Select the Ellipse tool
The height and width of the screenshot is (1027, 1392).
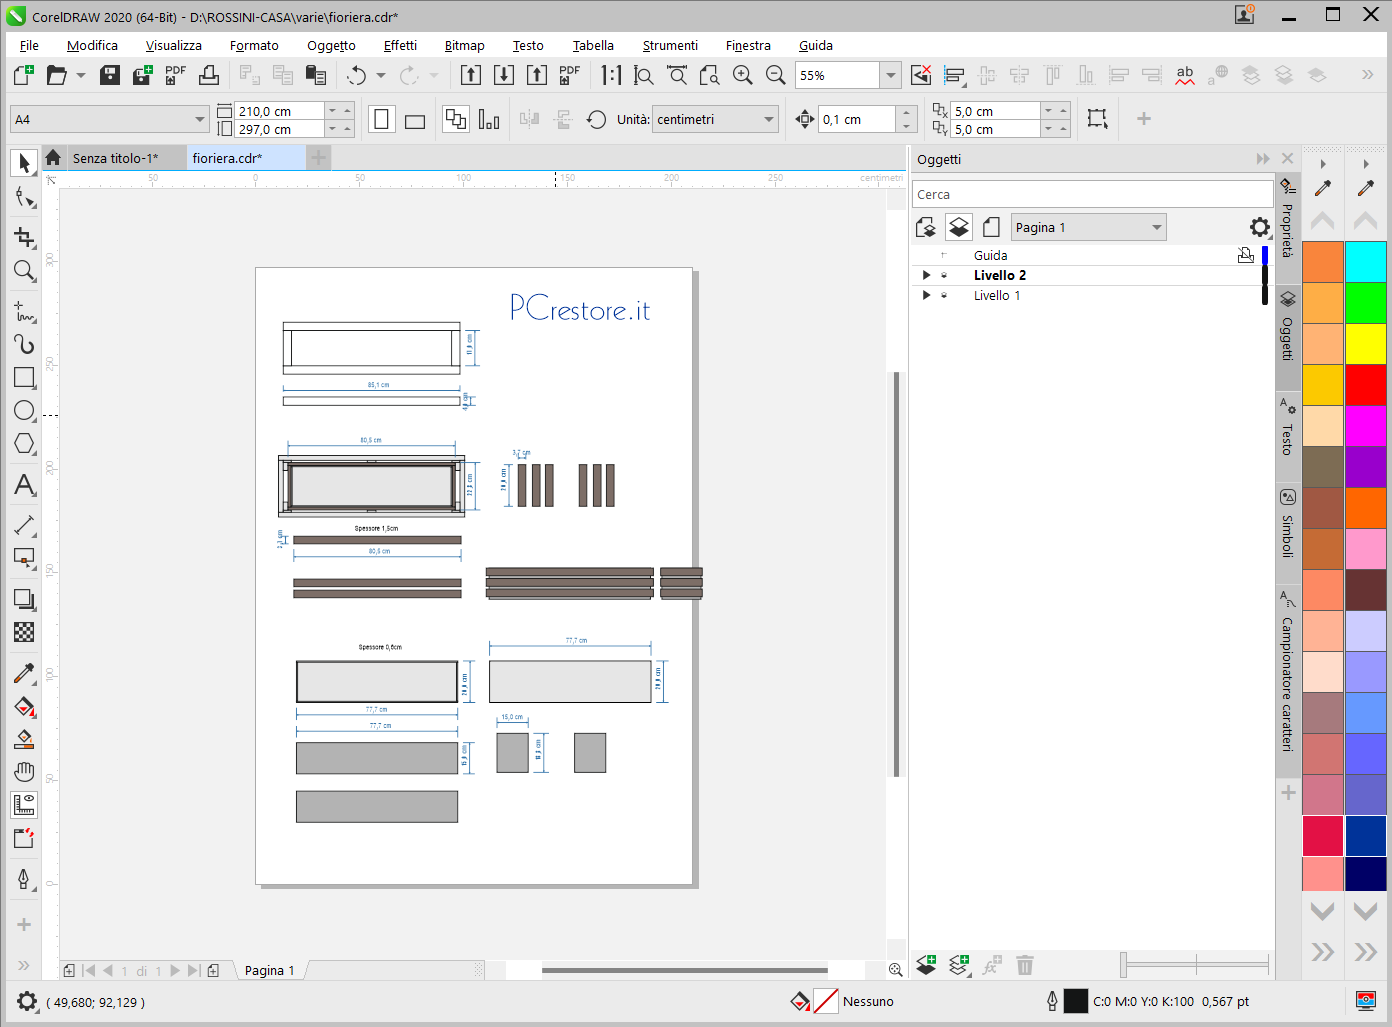coord(24,410)
